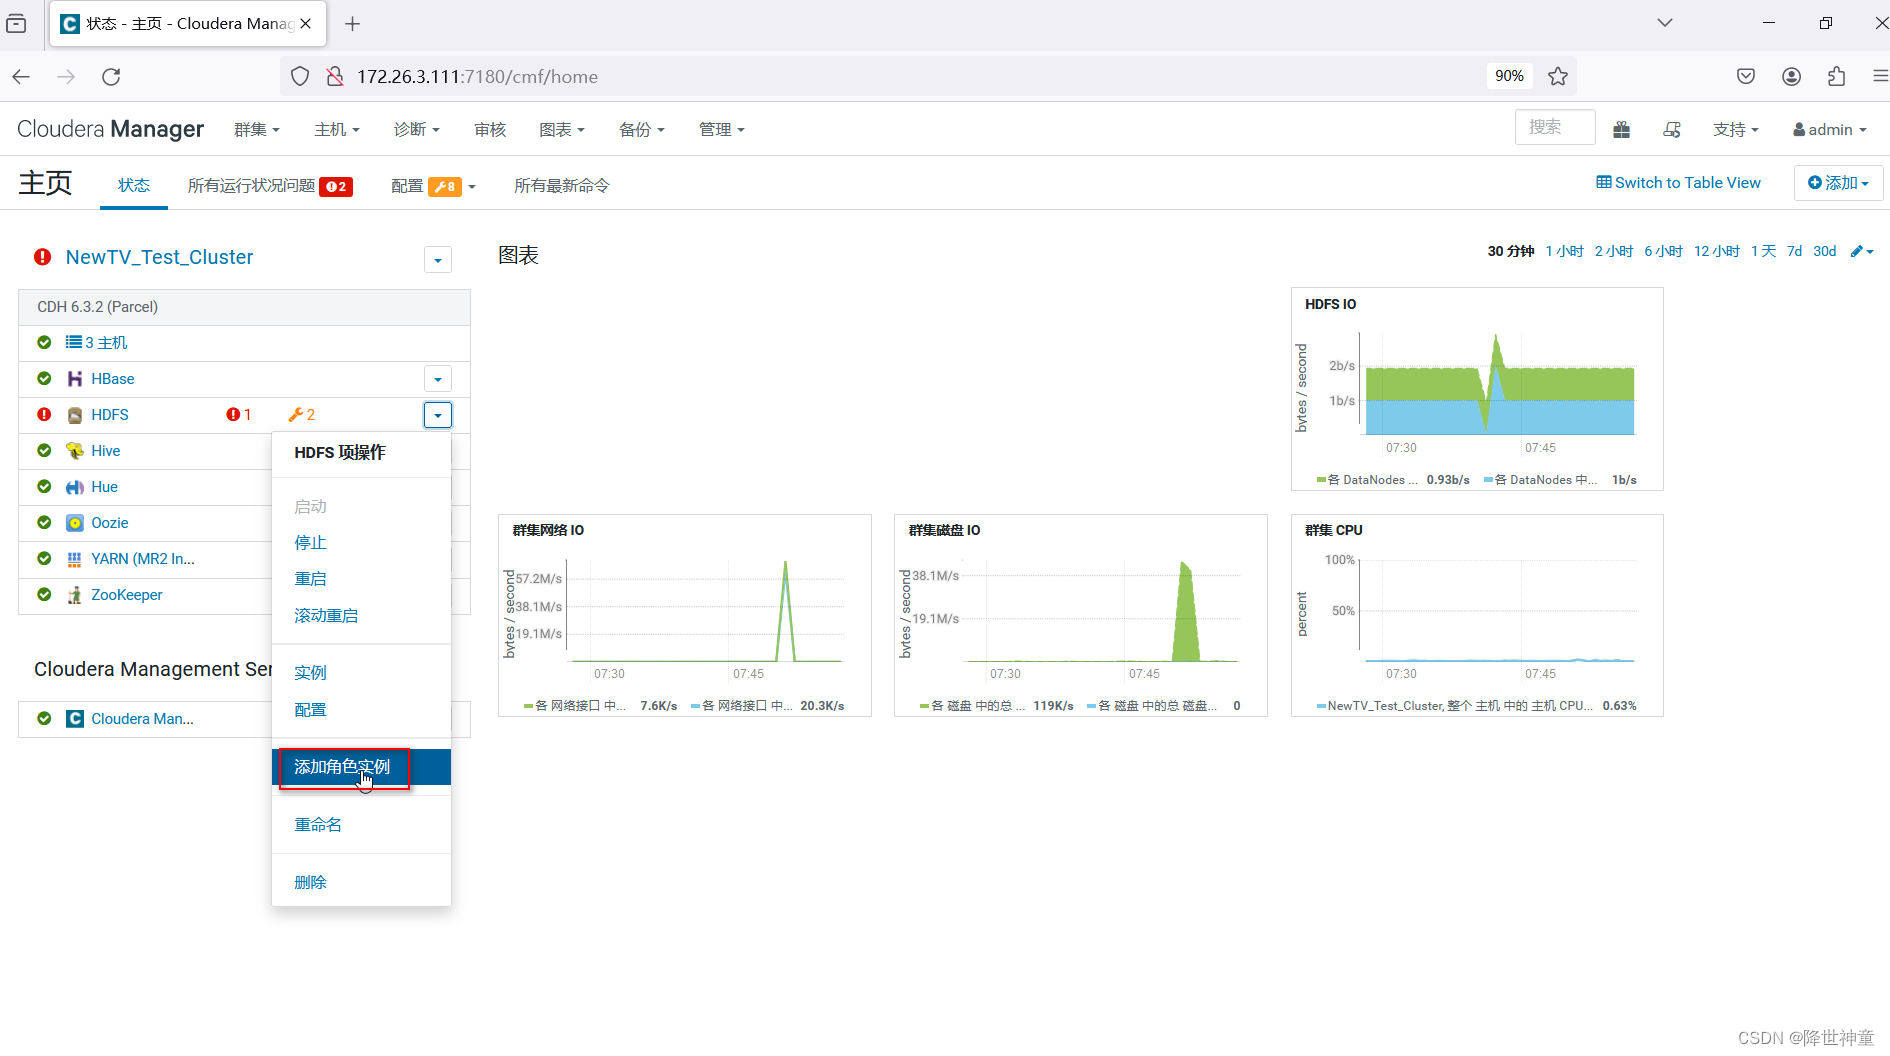Click the 搜索 search field

point(1555,127)
